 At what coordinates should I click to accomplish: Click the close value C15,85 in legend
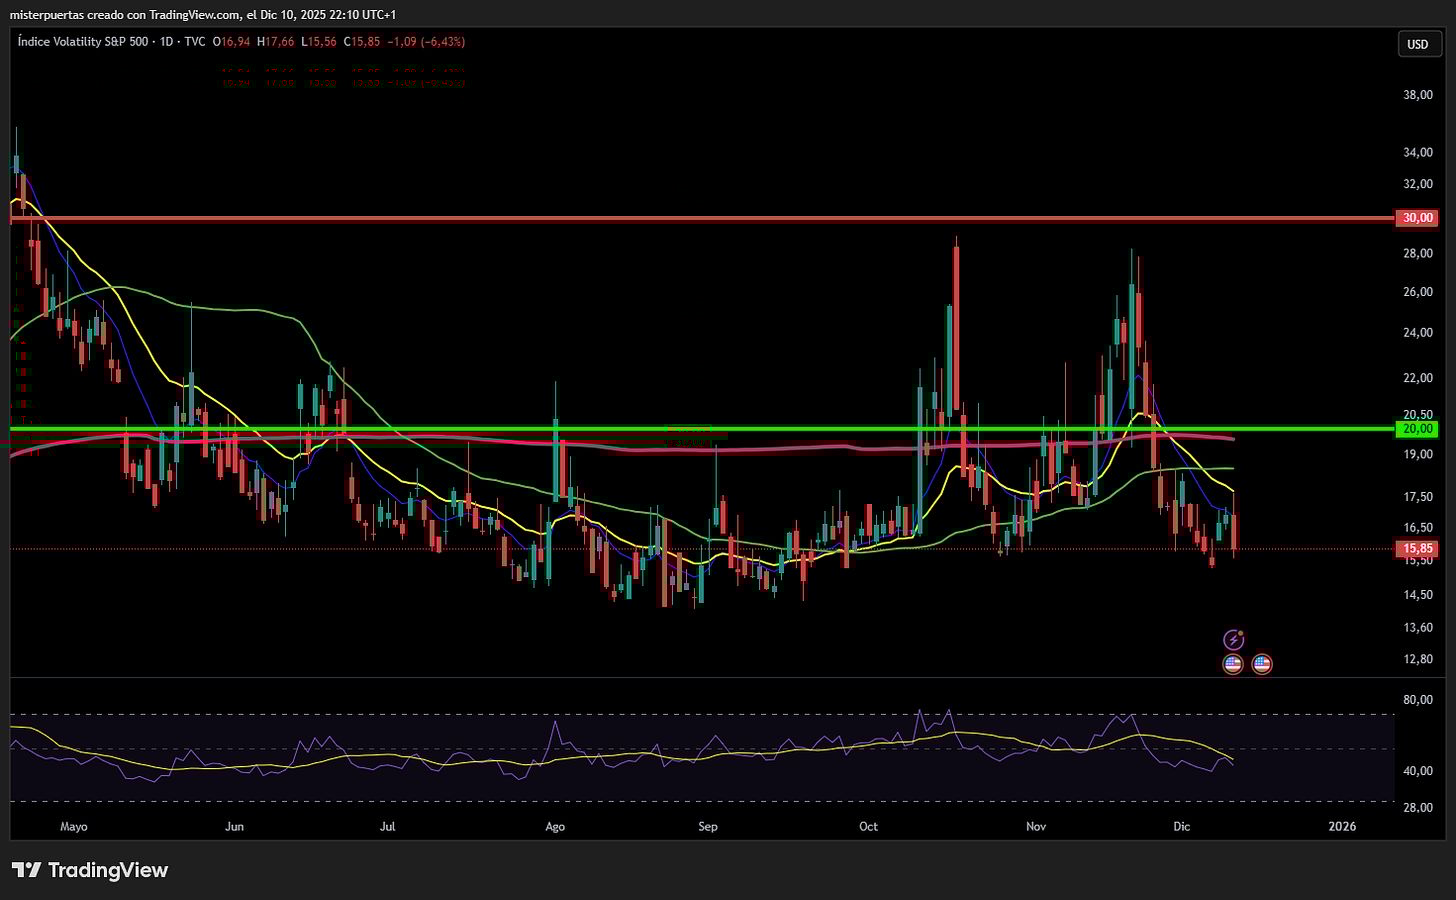tap(361, 42)
